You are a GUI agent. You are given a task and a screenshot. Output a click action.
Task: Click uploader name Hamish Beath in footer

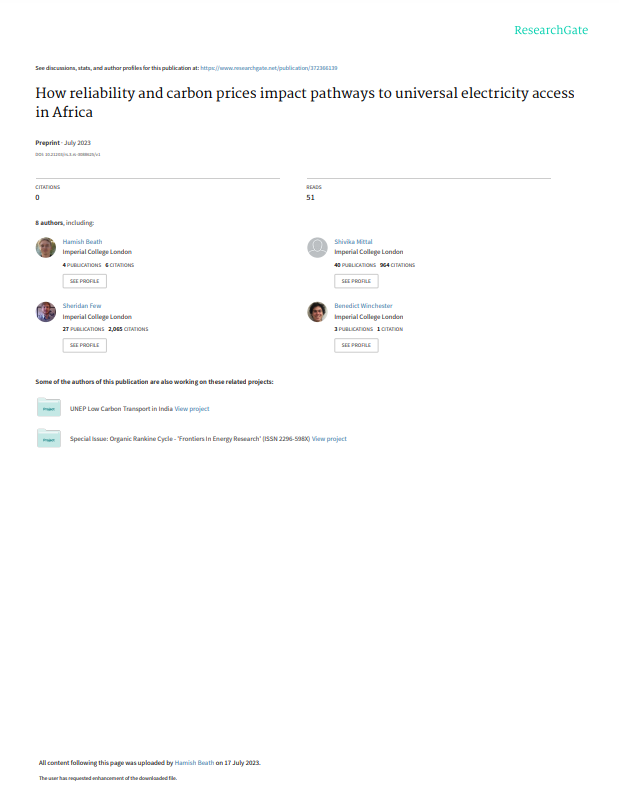point(195,763)
